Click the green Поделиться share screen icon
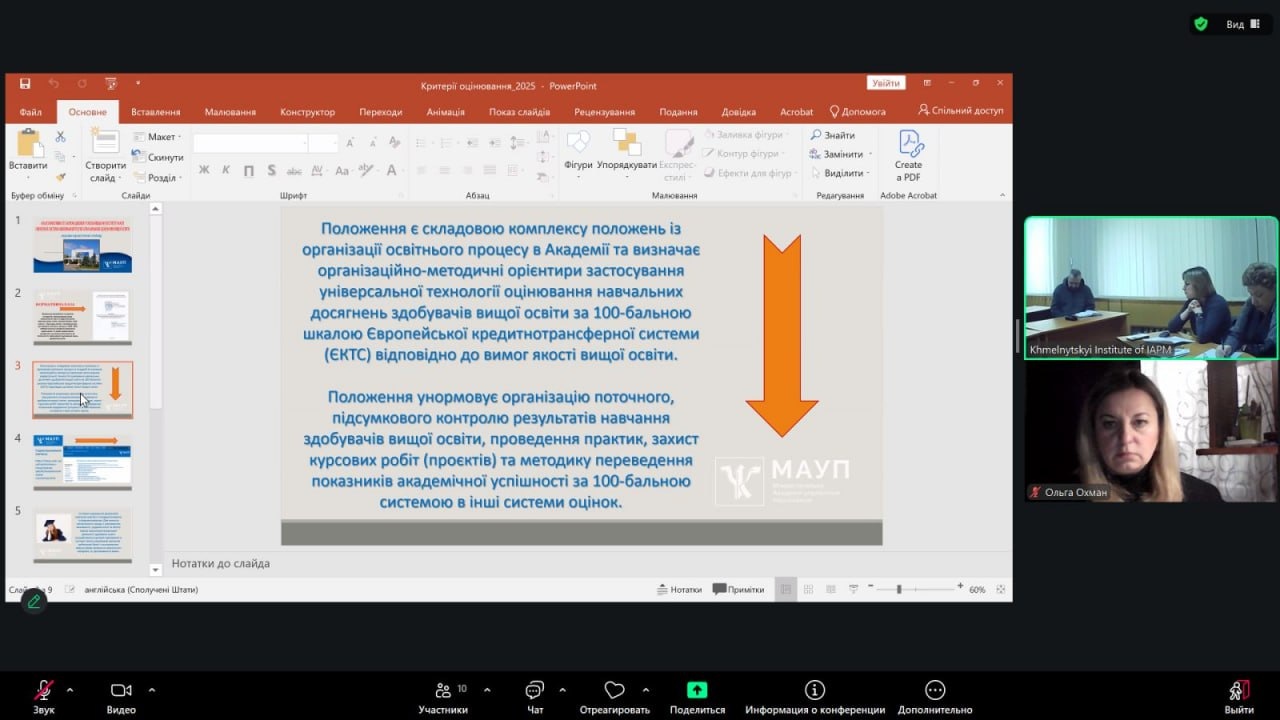 tap(697, 690)
